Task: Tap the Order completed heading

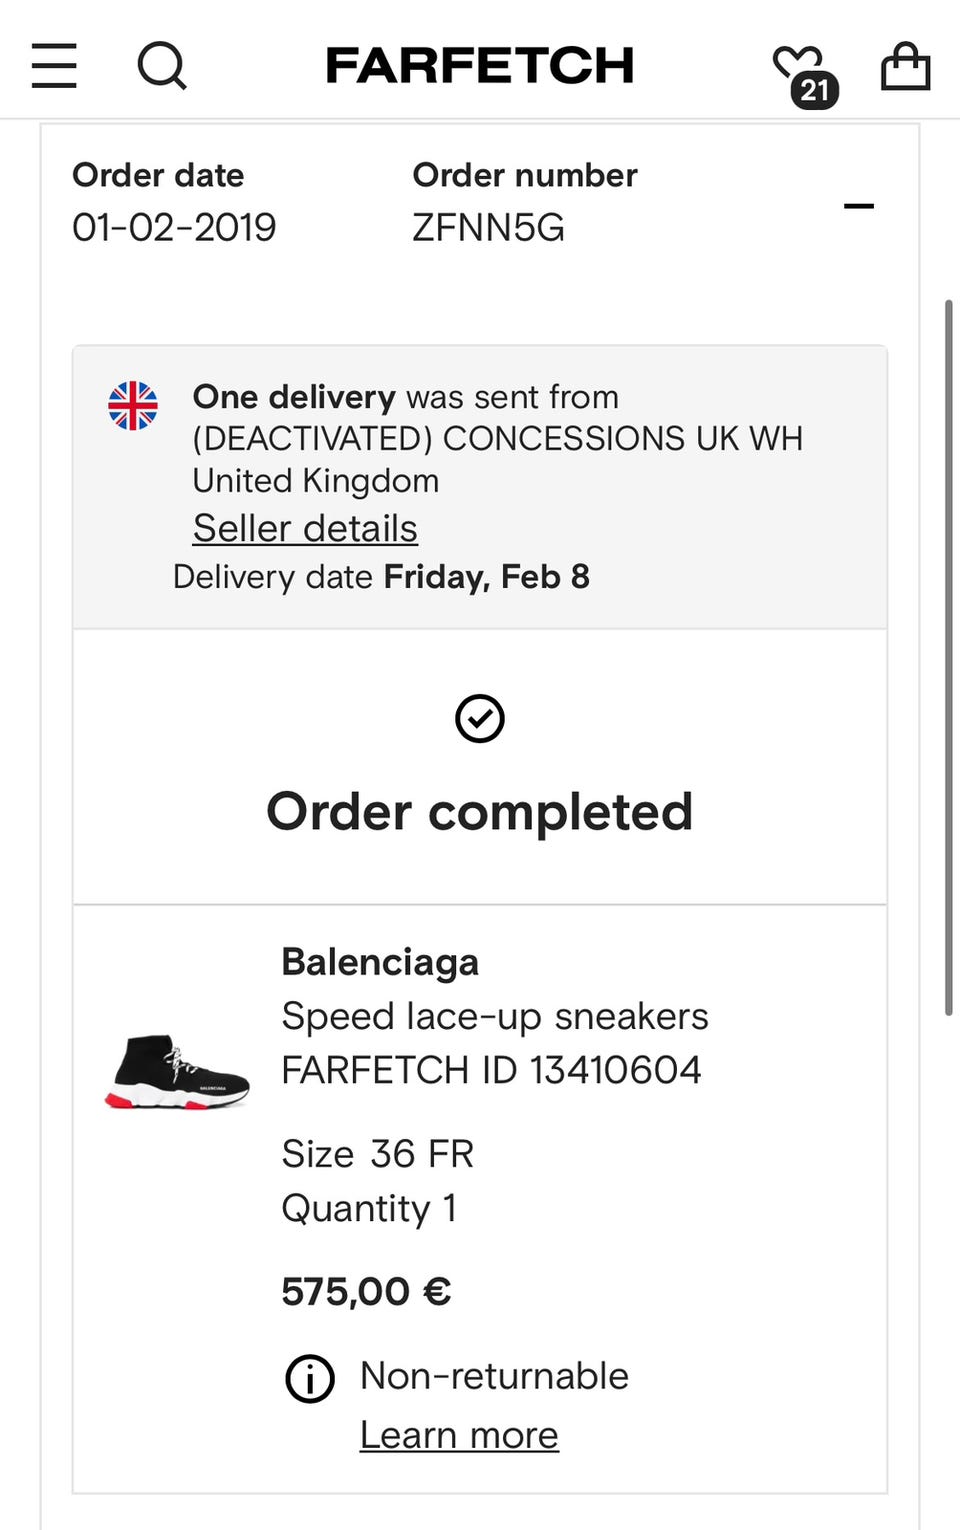Action: coord(480,811)
